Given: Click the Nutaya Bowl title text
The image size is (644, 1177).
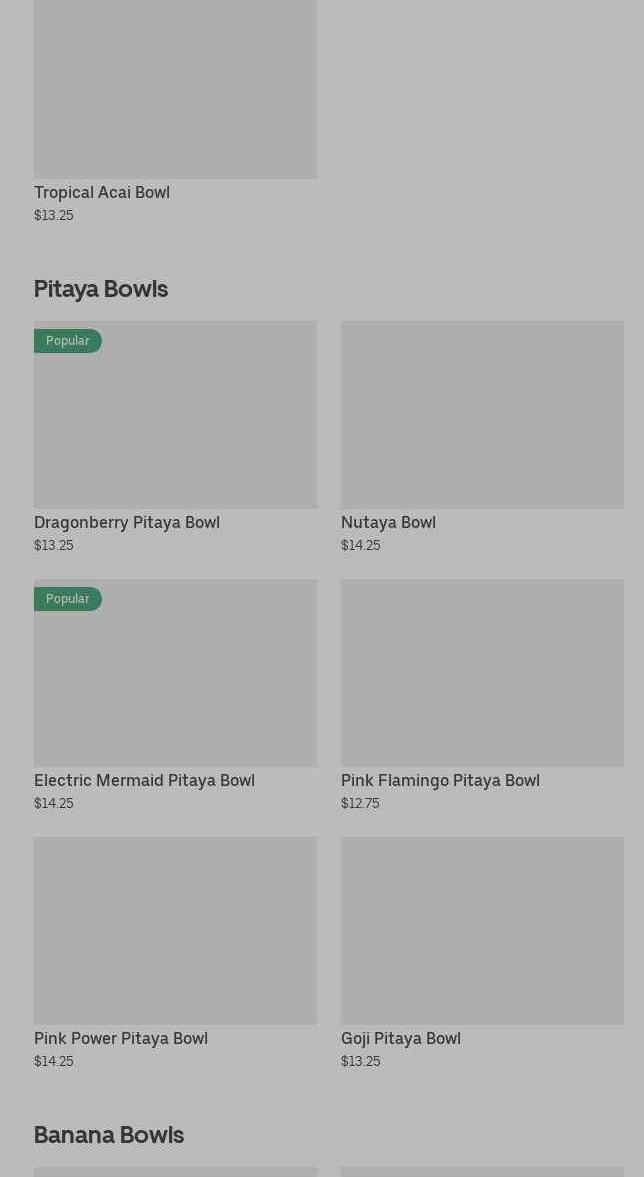Looking at the screenshot, I should (x=388, y=522).
